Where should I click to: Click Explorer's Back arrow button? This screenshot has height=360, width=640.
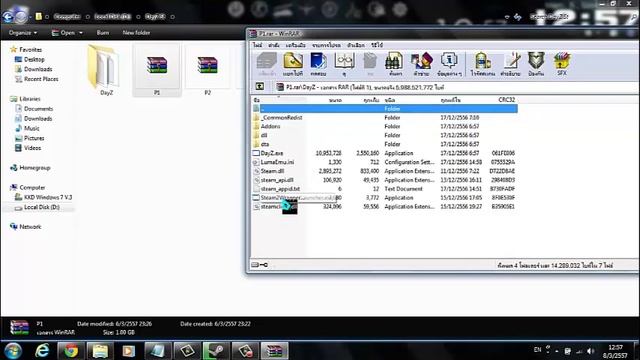pos(7,17)
